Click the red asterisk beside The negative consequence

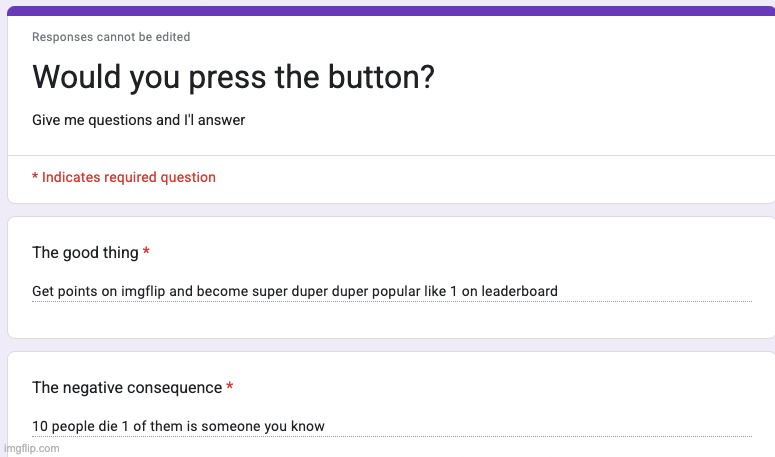(229, 386)
